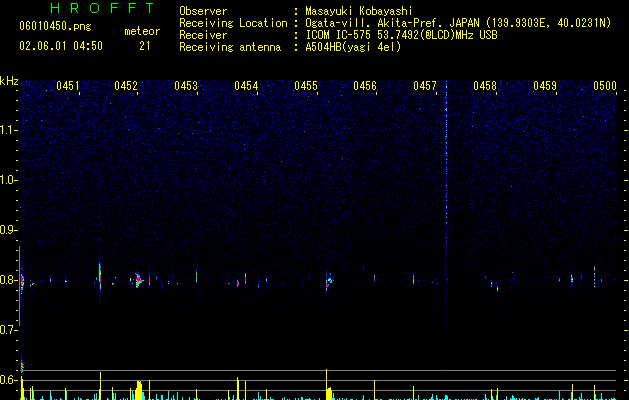Click the vertical noise line near 0457

pos(446,227)
